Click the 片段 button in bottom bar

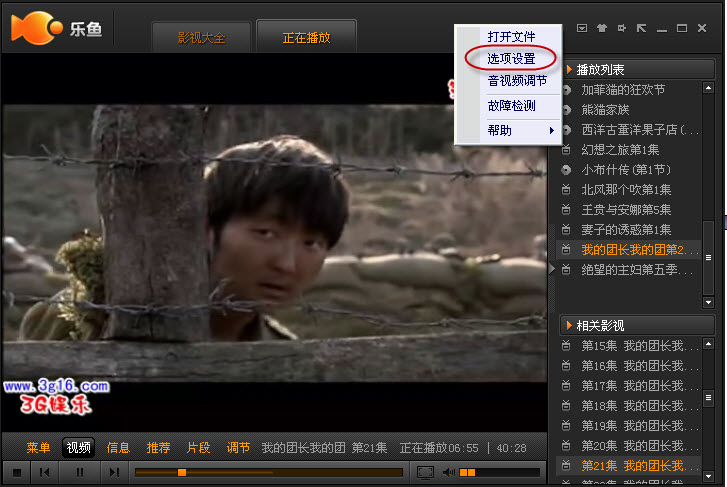click(x=198, y=447)
